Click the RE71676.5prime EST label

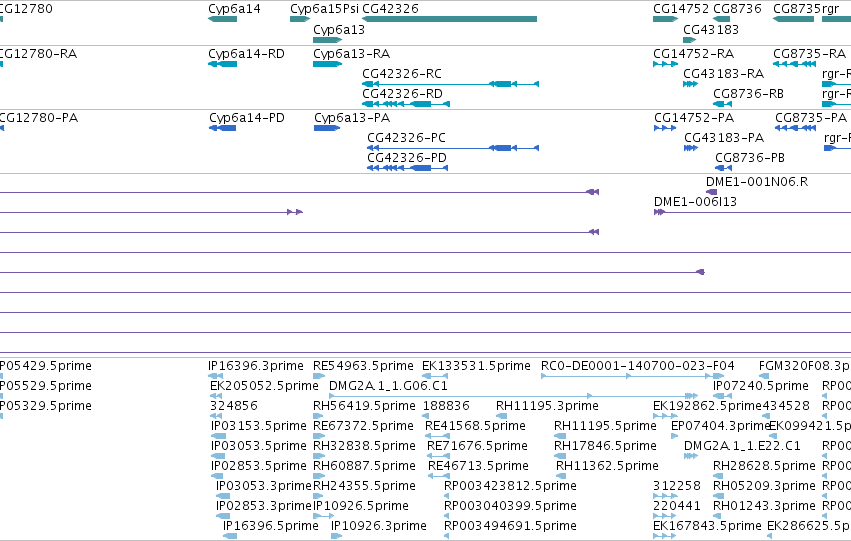(478, 447)
